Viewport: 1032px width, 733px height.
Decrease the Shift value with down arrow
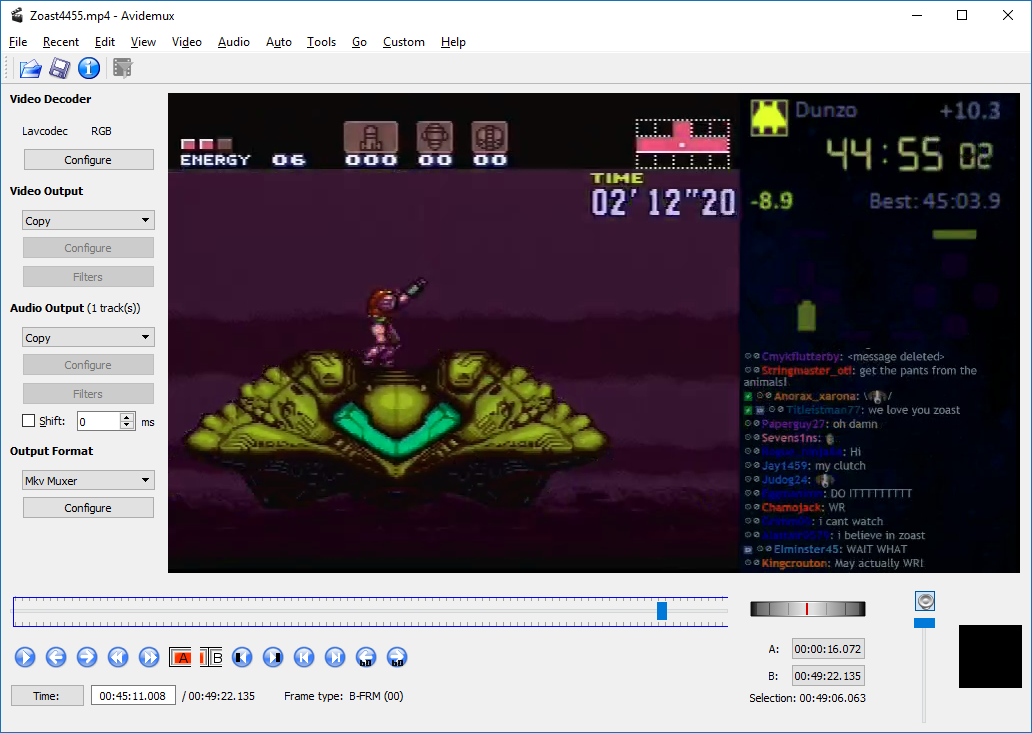127,426
